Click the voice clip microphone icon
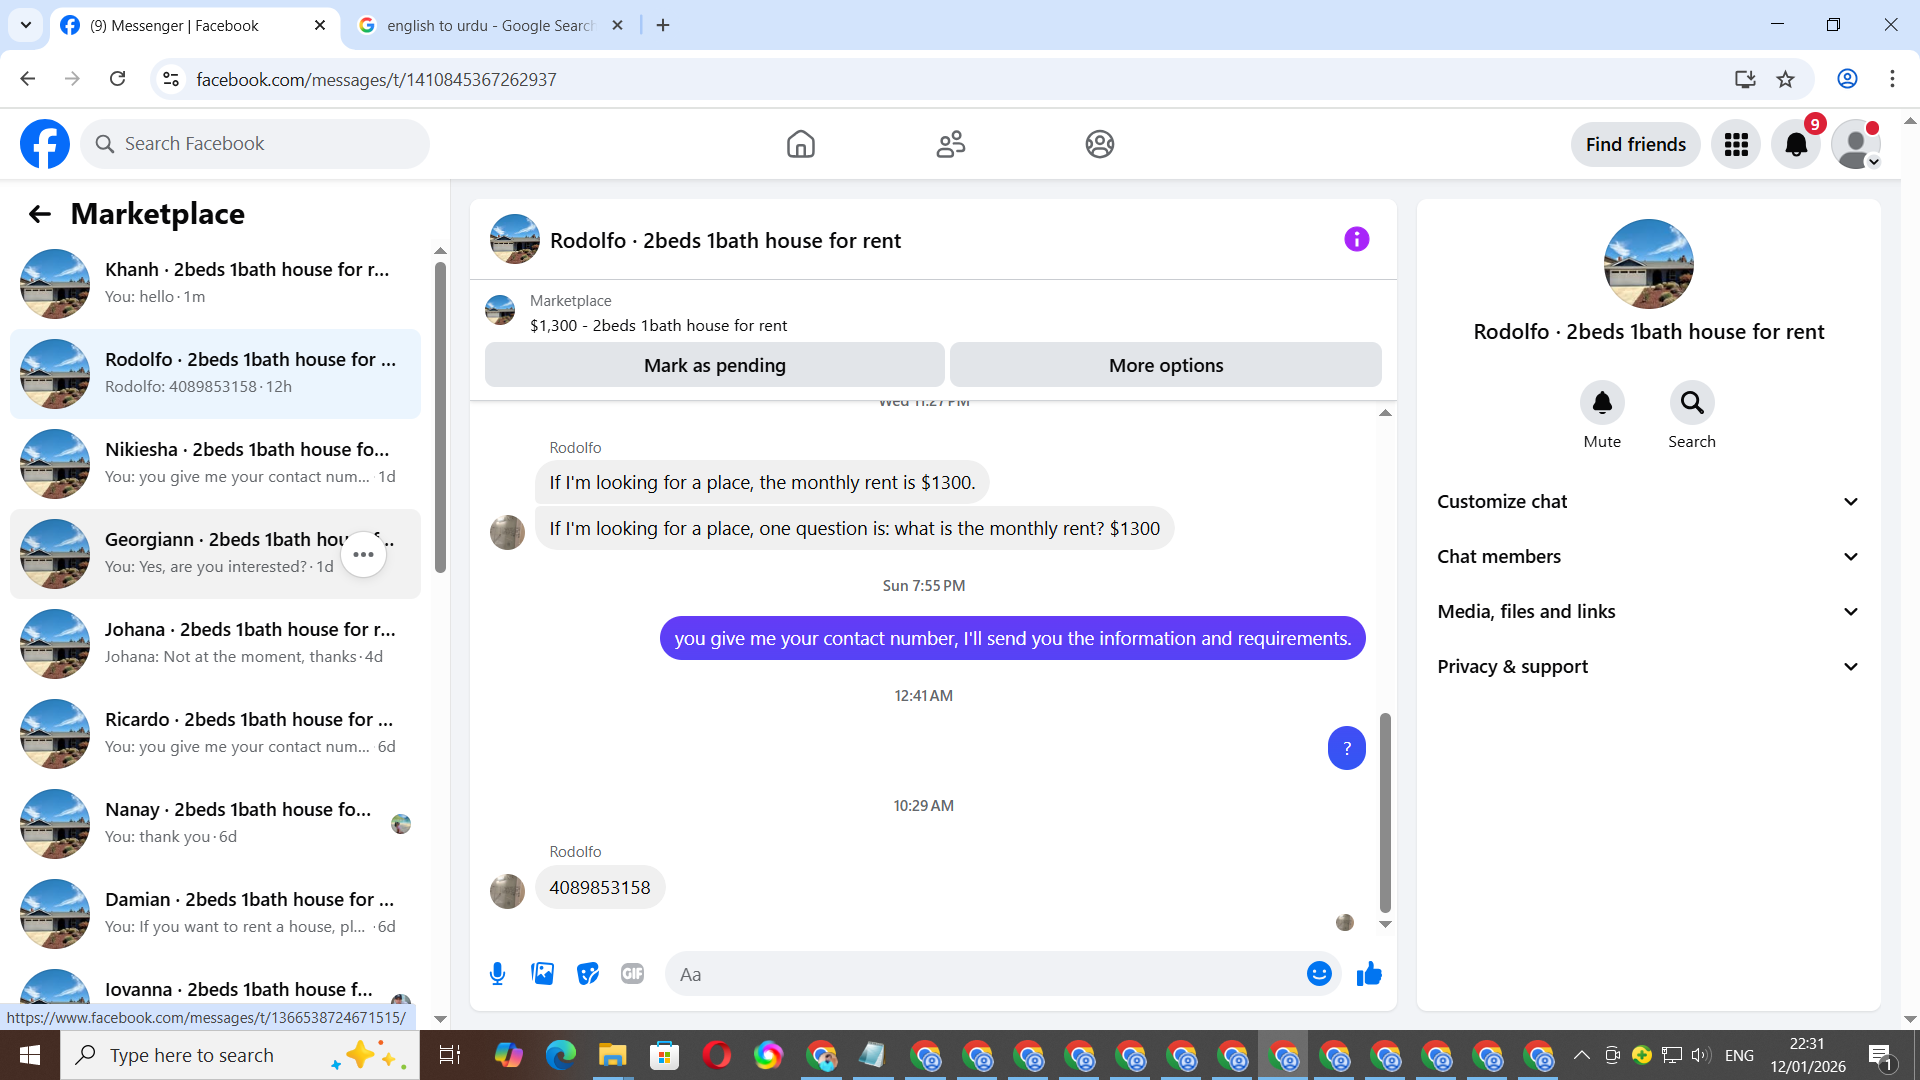 pyautogui.click(x=497, y=974)
